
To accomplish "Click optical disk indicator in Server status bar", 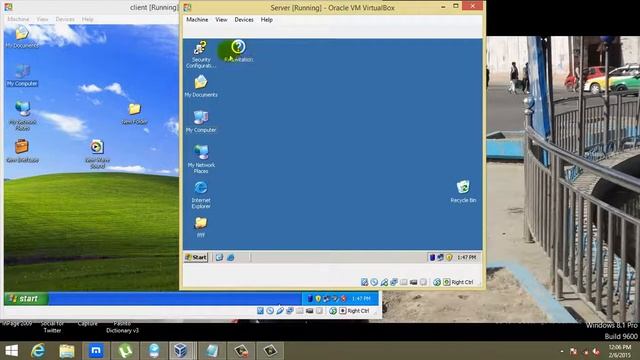I will coord(374,282).
